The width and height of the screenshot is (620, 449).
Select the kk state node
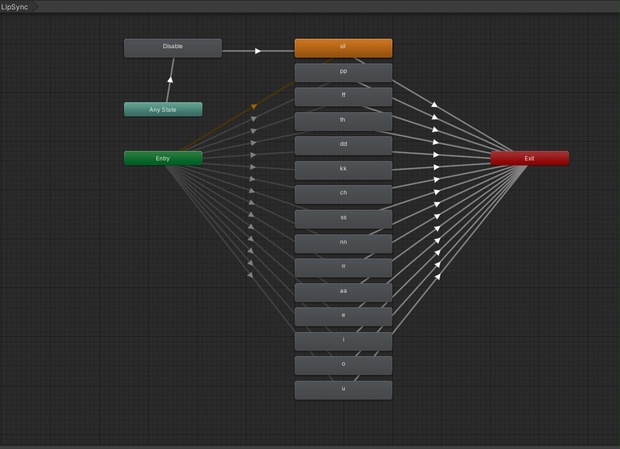(343, 170)
